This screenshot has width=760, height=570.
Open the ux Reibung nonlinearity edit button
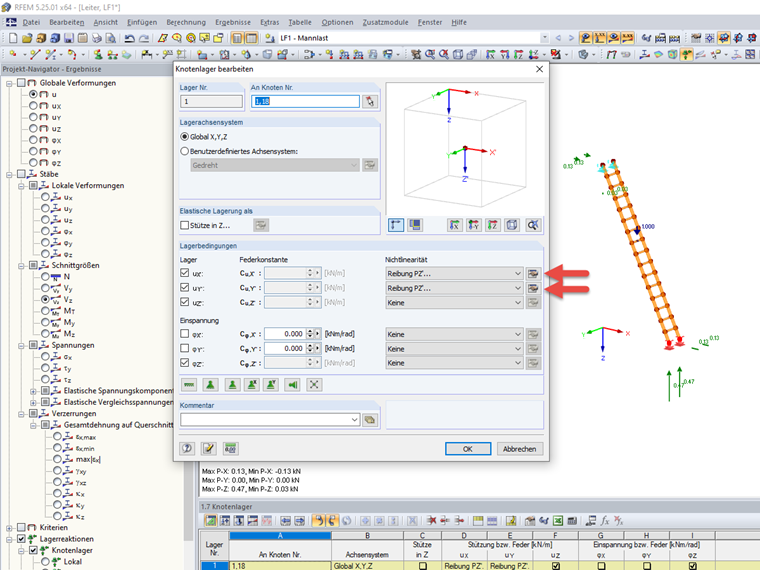point(533,273)
